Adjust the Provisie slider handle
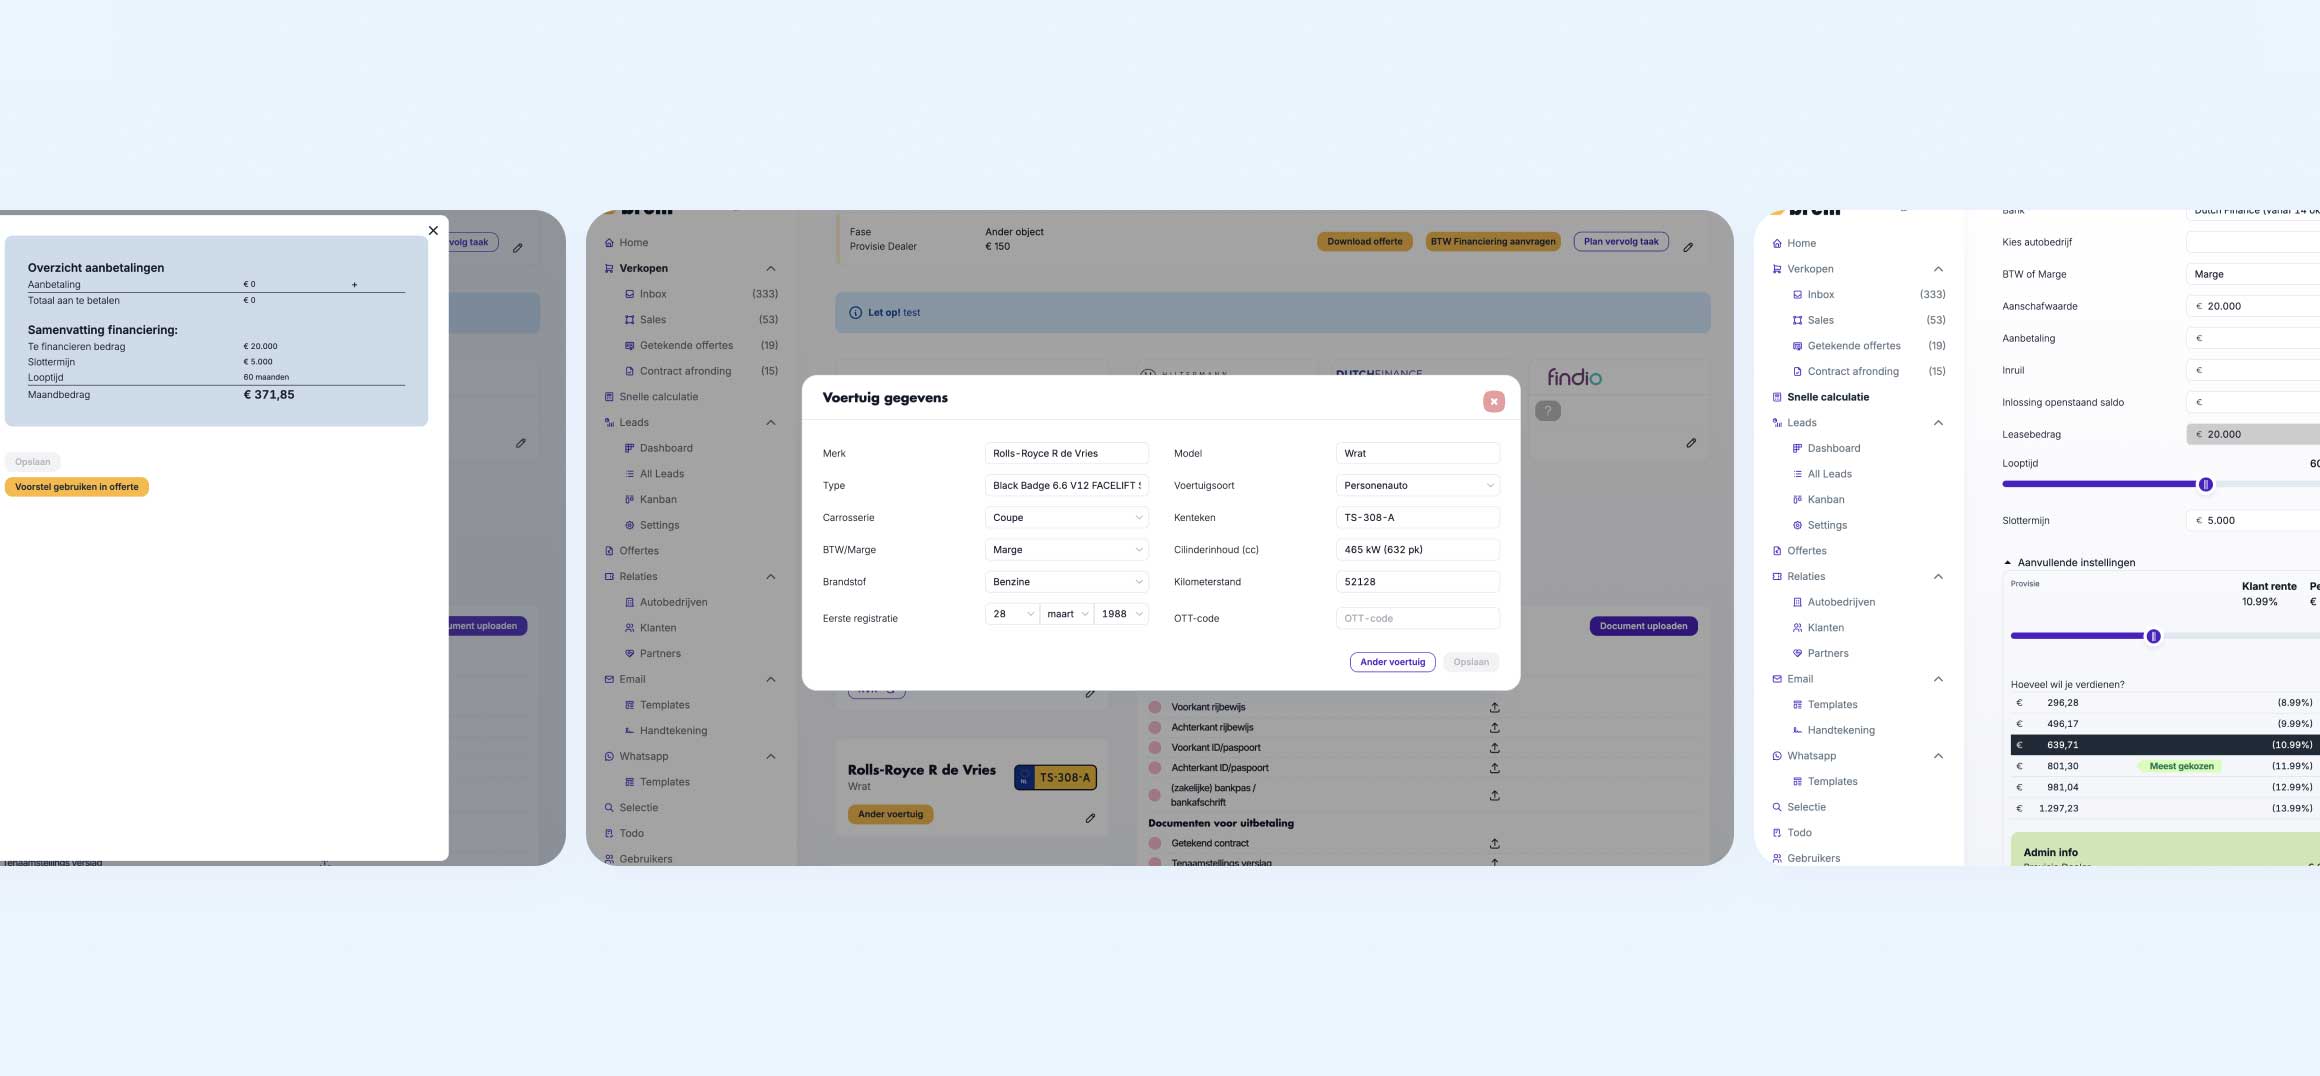The height and width of the screenshot is (1076, 2320). click(2153, 636)
